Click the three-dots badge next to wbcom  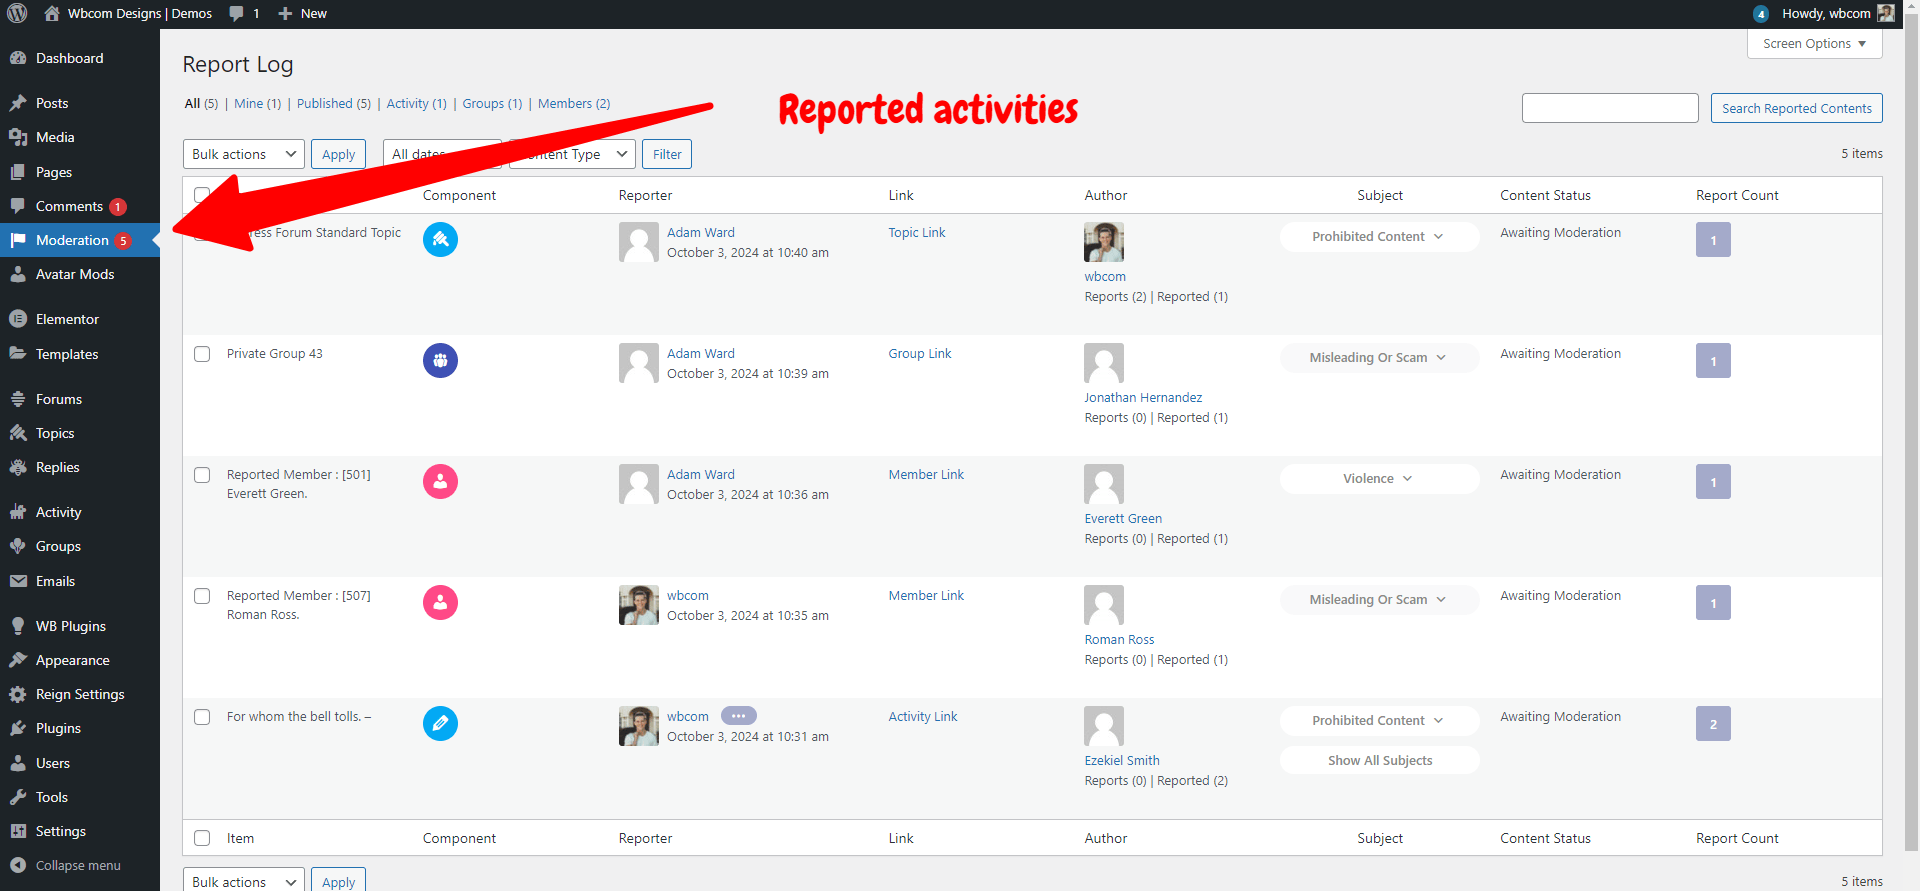[738, 716]
